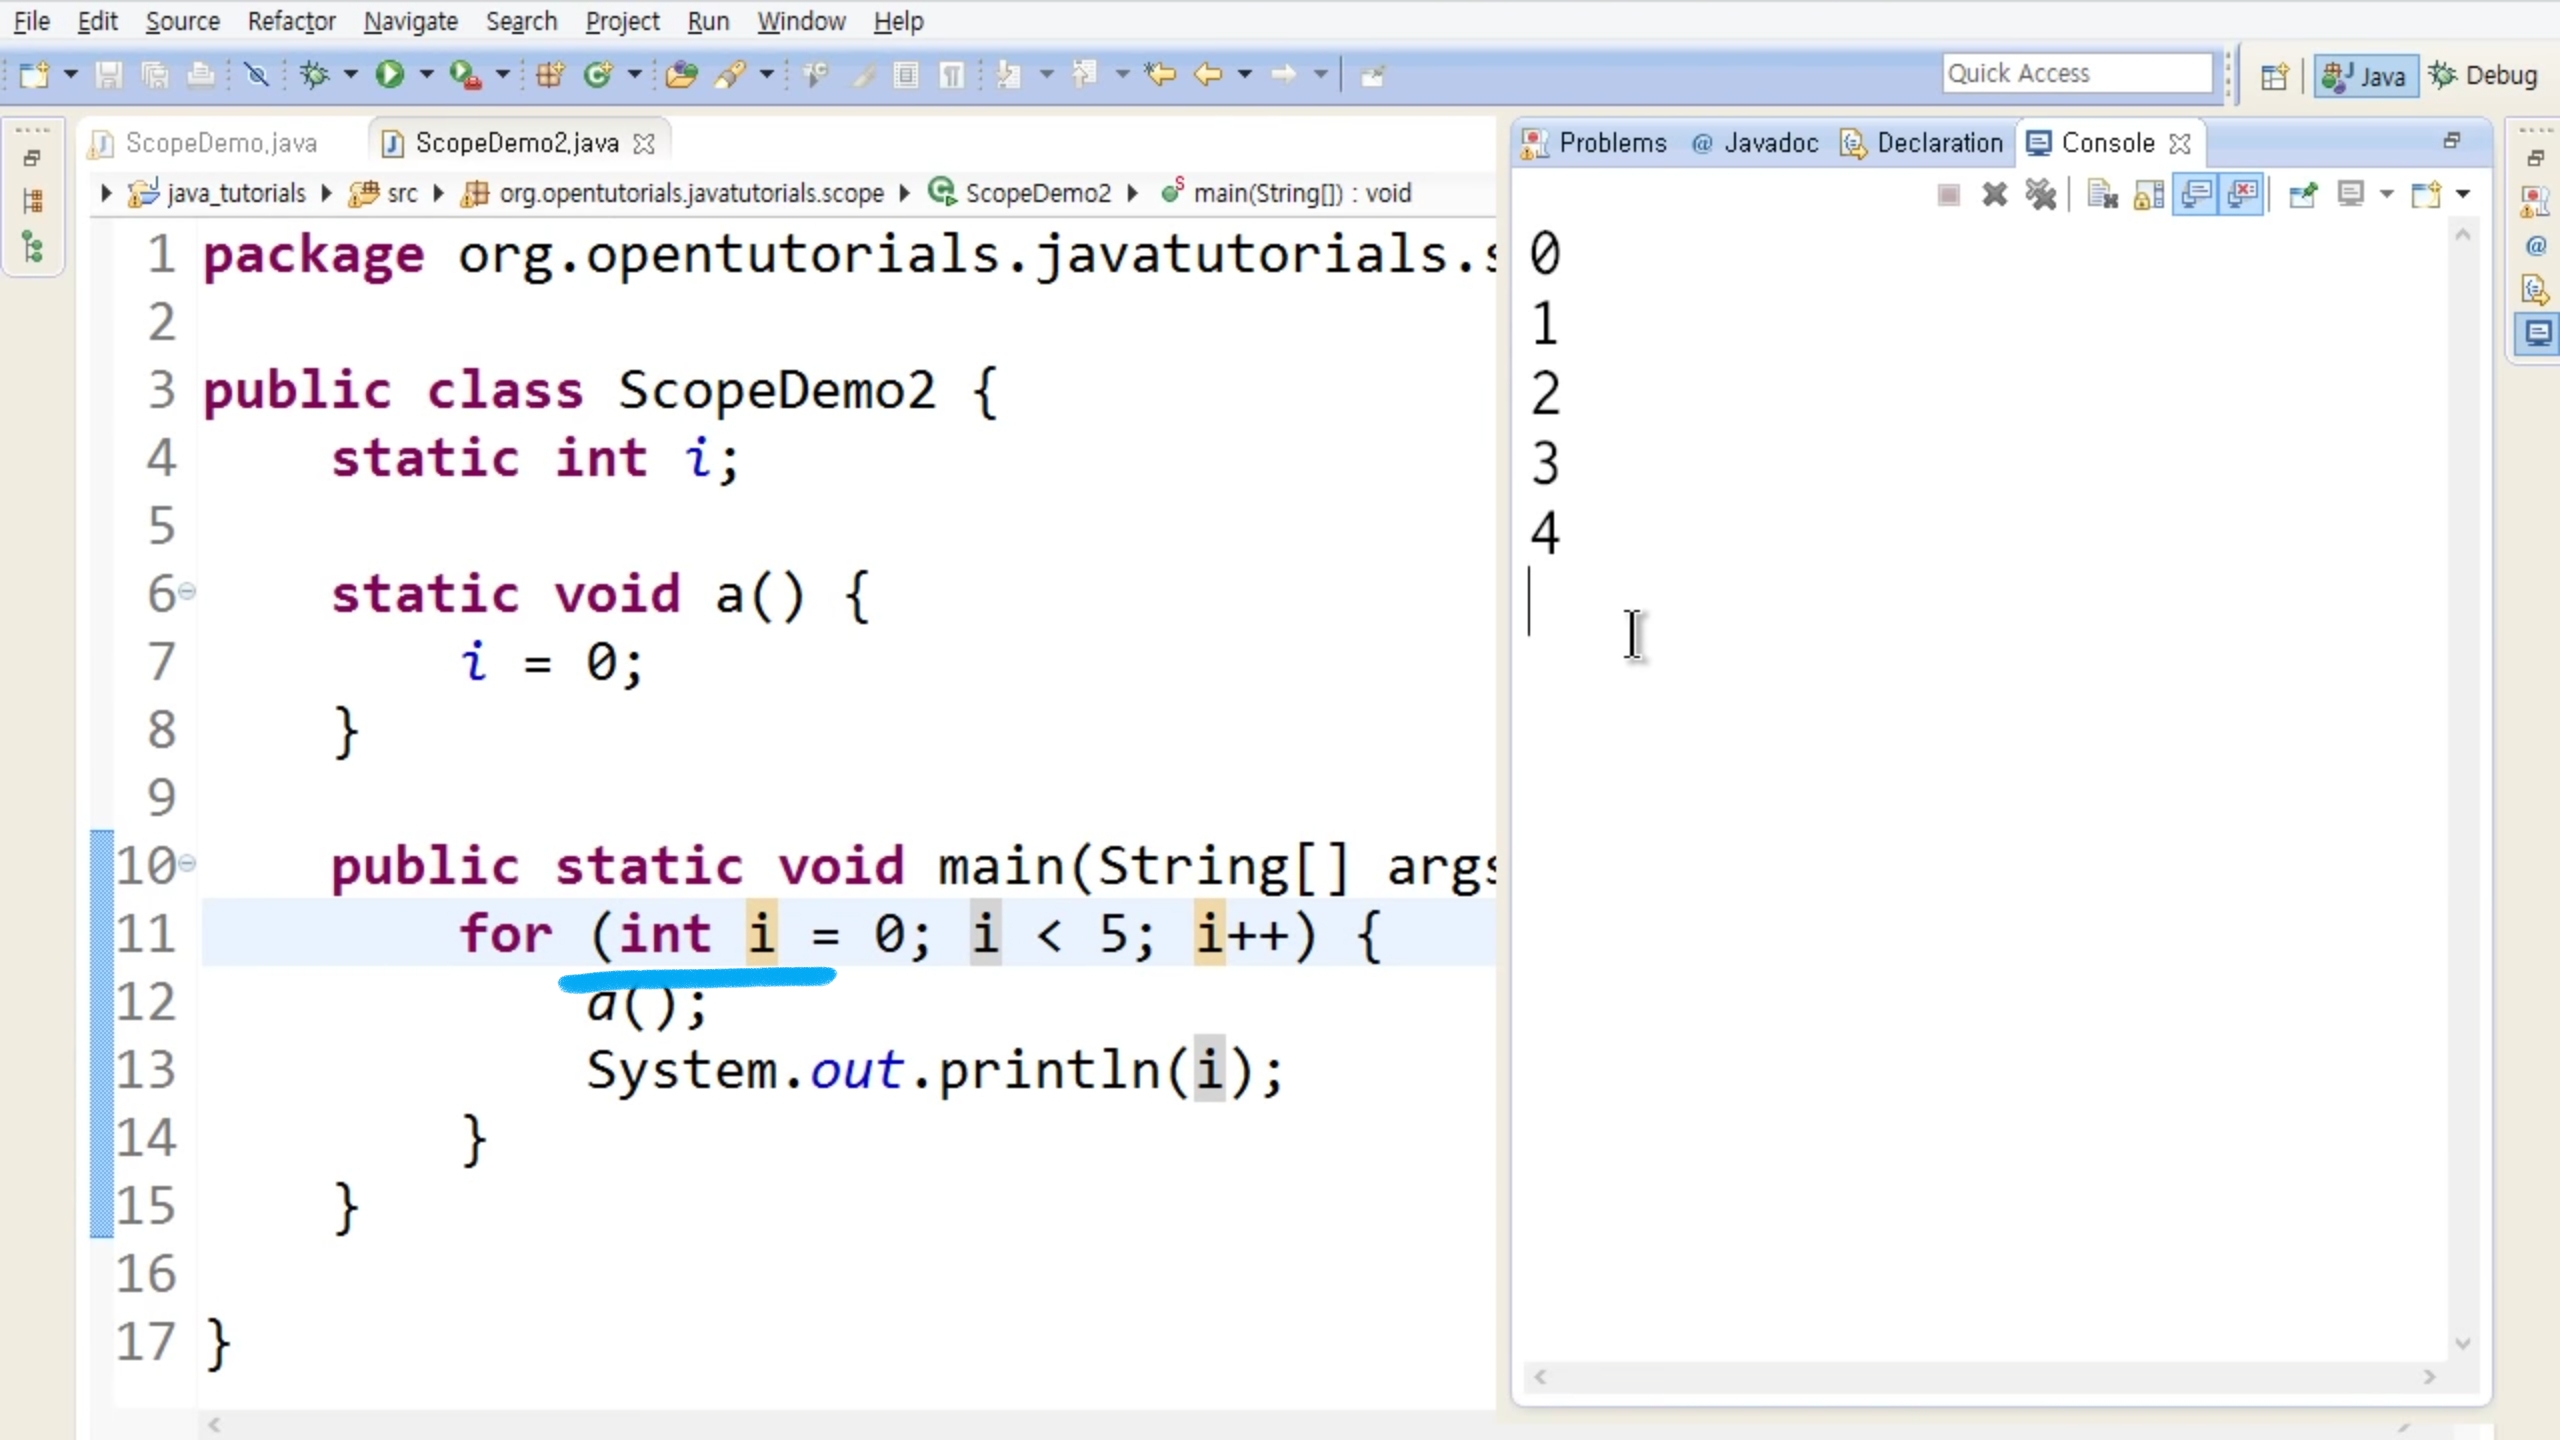
Task: Click the Save All toolbar icon
Action: (x=155, y=75)
